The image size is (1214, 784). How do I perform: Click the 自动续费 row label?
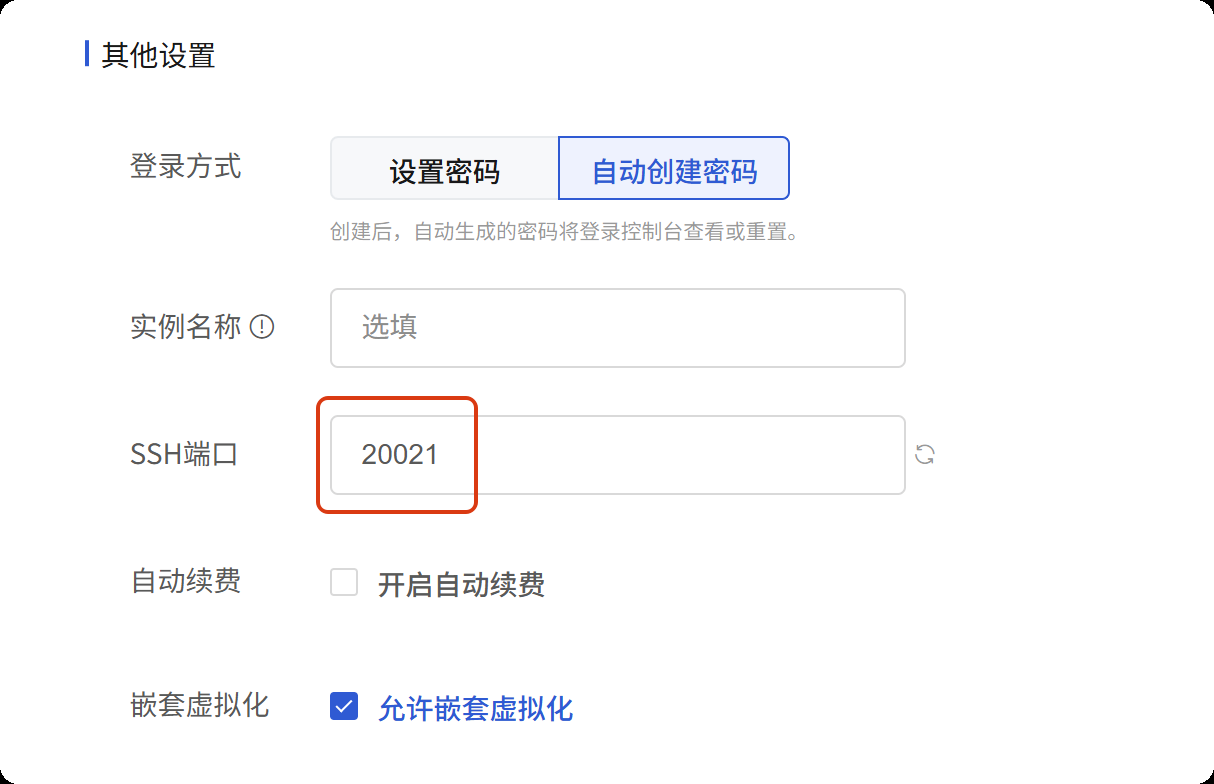[x=186, y=581]
